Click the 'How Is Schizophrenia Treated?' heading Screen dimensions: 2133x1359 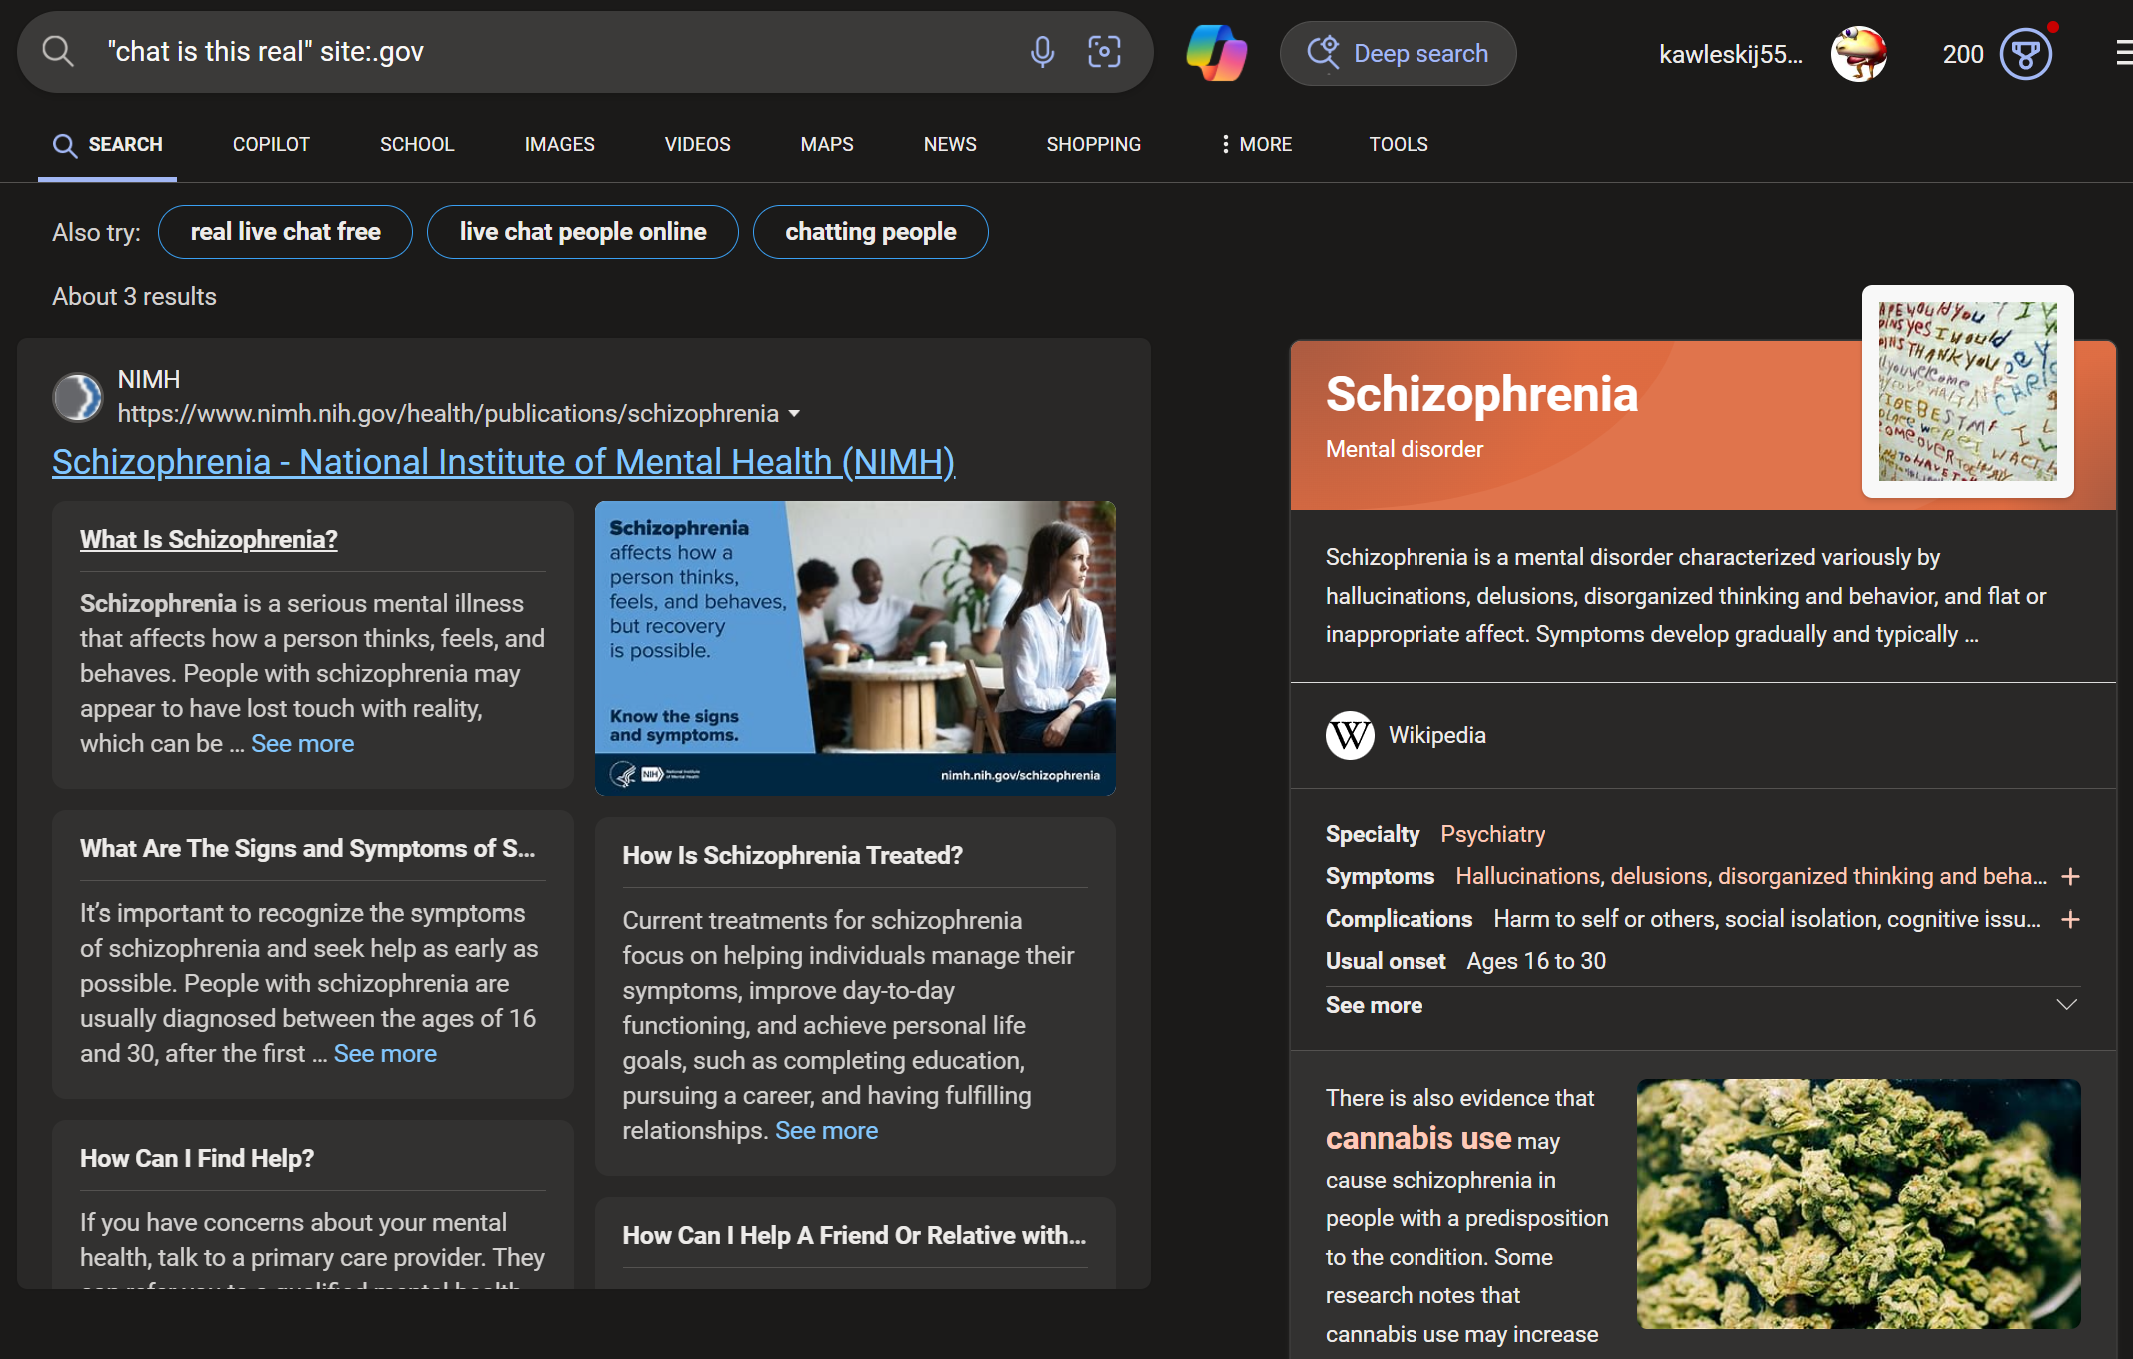click(x=793, y=855)
